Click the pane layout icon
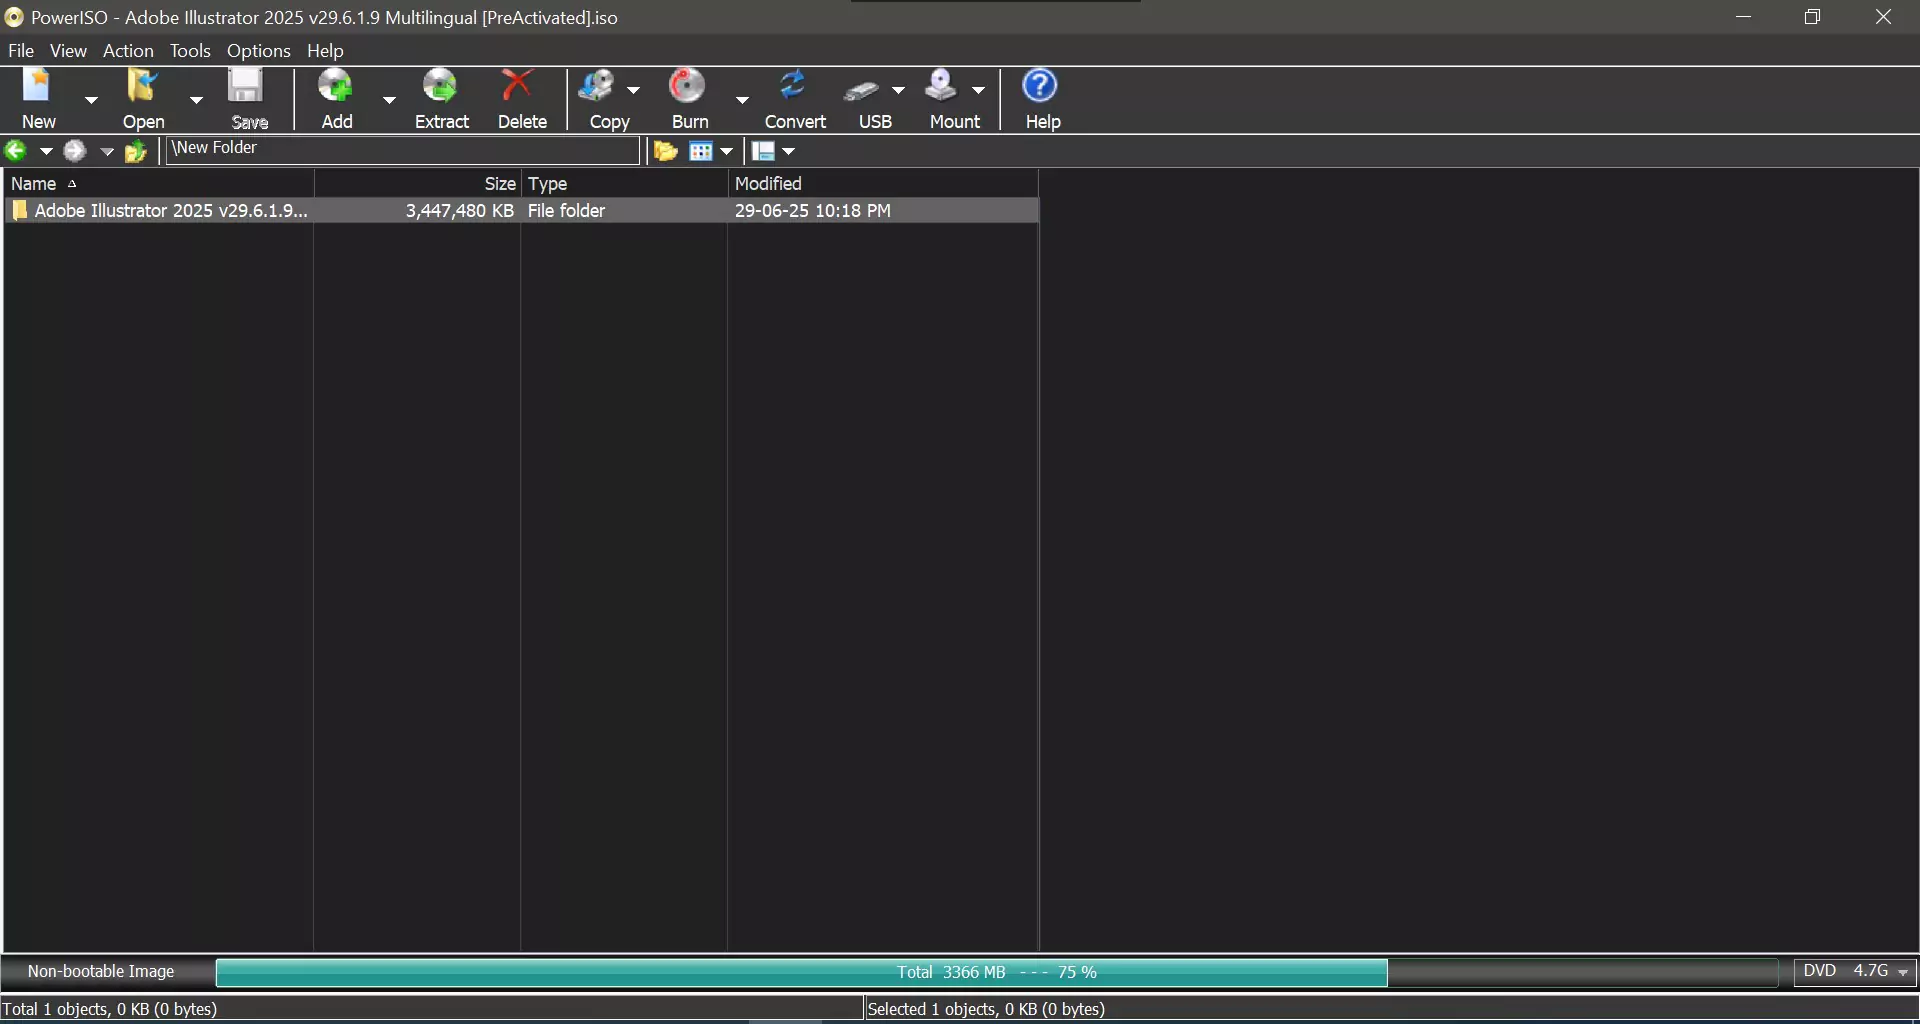Image resolution: width=1920 pixels, height=1024 pixels. click(x=763, y=151)
